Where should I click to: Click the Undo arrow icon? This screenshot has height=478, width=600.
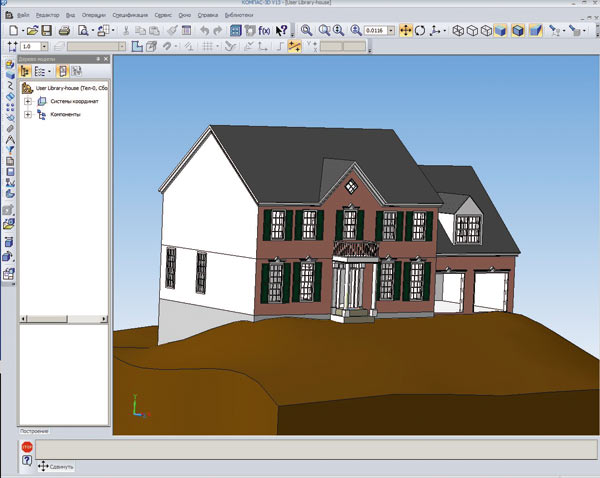pos(205,30)
